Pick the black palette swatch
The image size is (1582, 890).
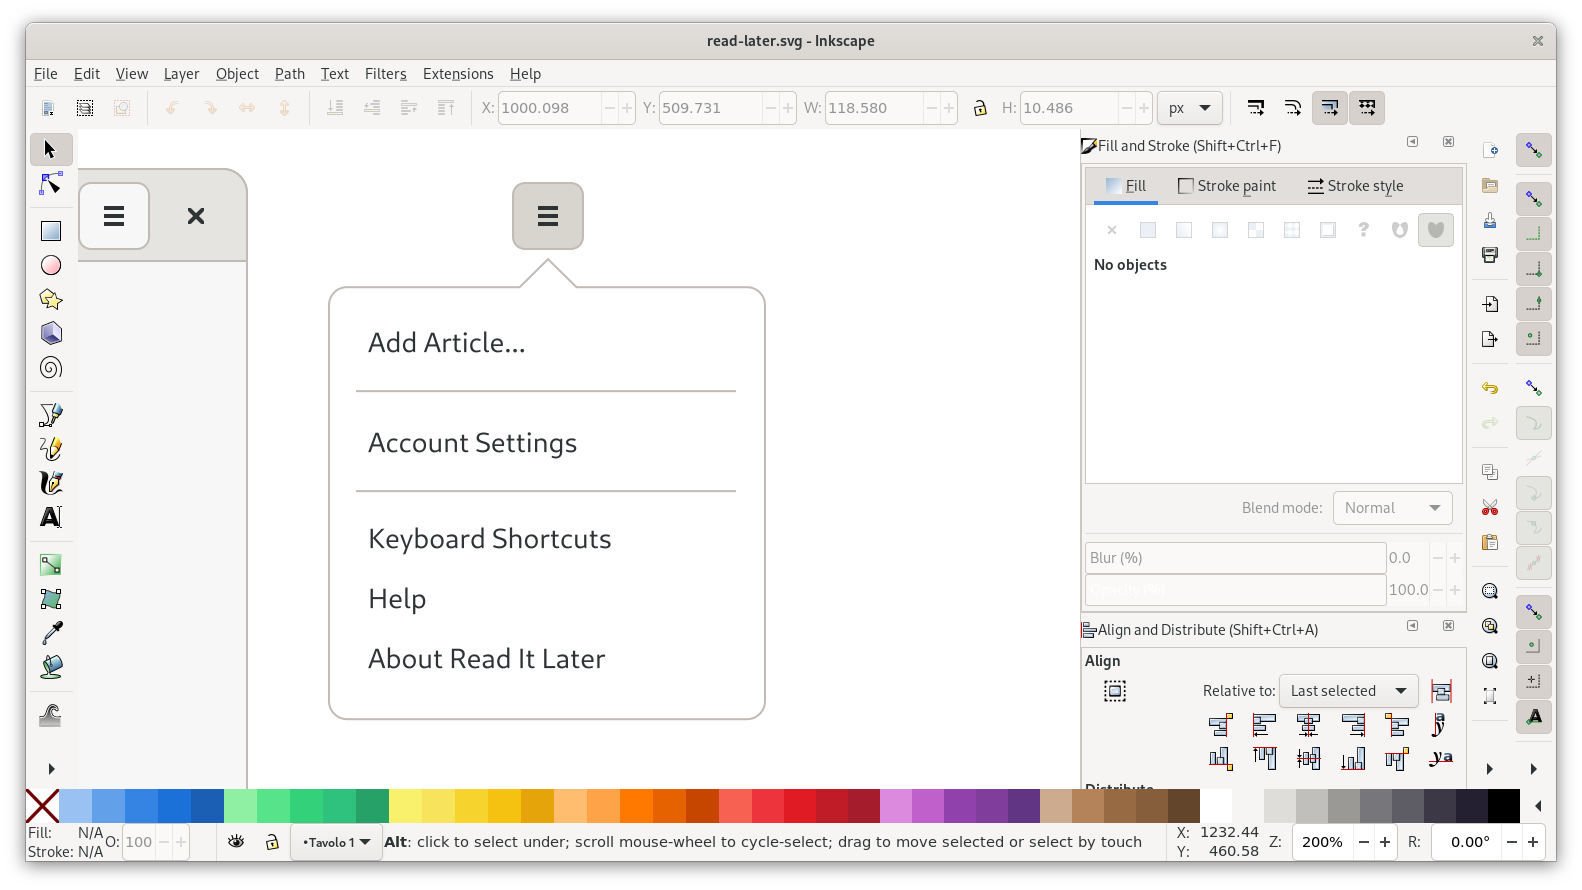(1503, 806)
